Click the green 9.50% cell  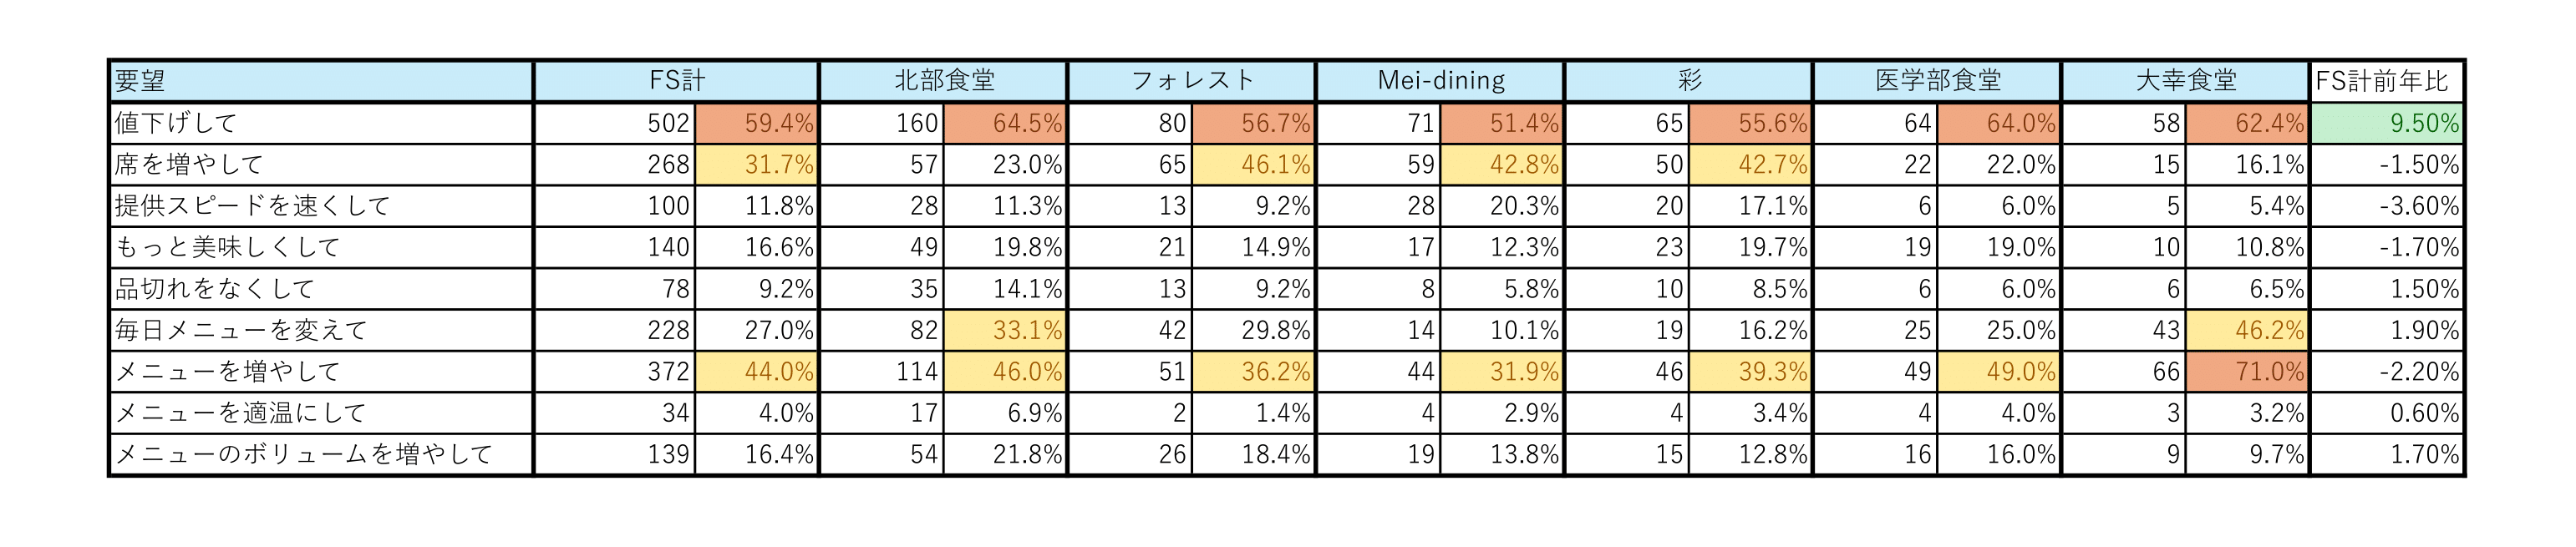2386,123
